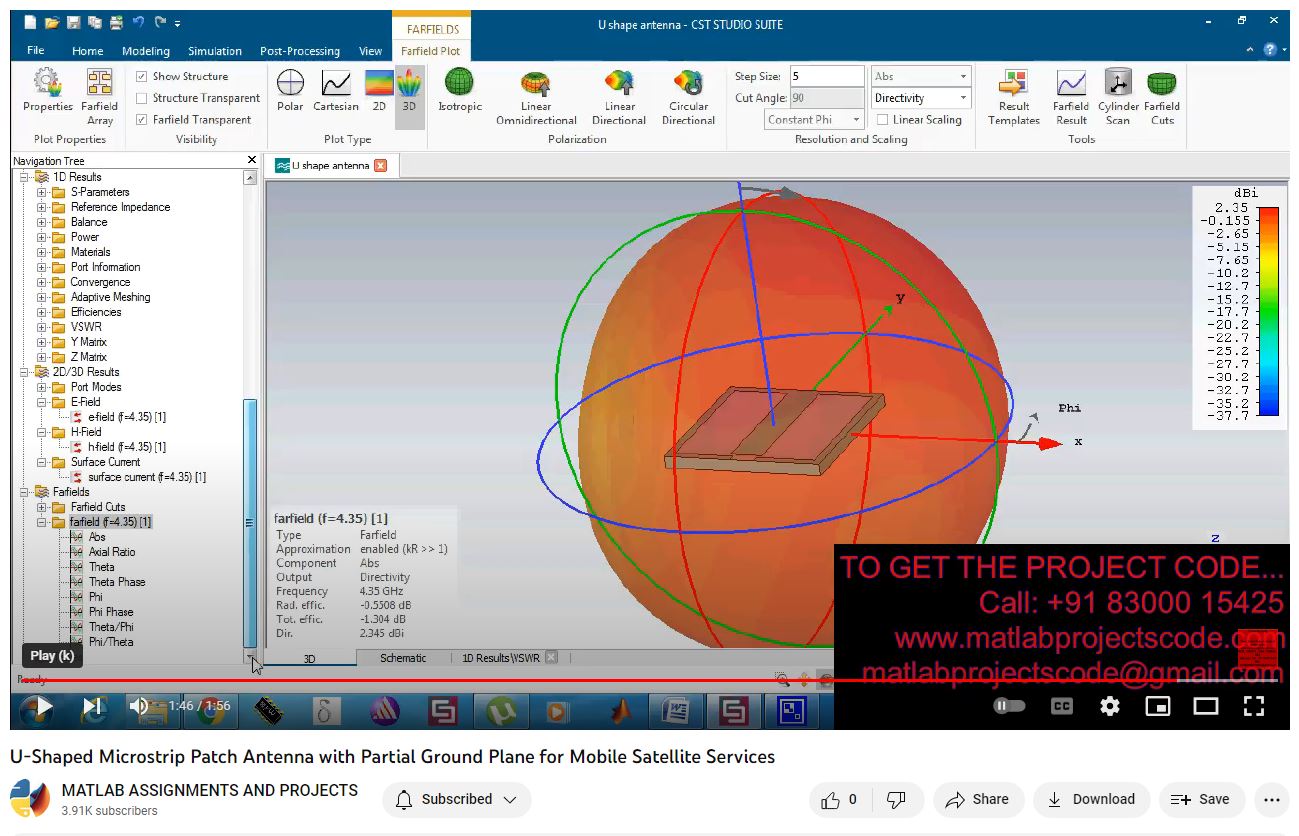1299x836 pixels.
Task: Enable Structure Transparent checkbox
Action: (x=142, y=98)
